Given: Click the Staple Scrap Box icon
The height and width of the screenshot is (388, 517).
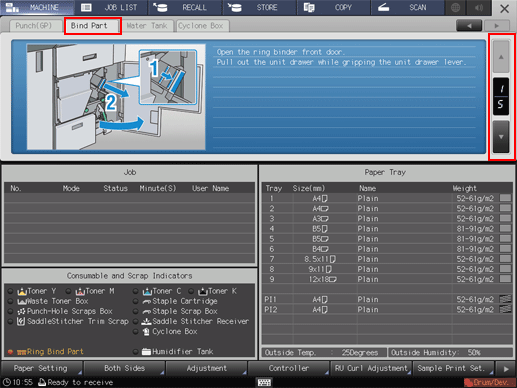Looking at the screenshot, I should click(147, 312).
